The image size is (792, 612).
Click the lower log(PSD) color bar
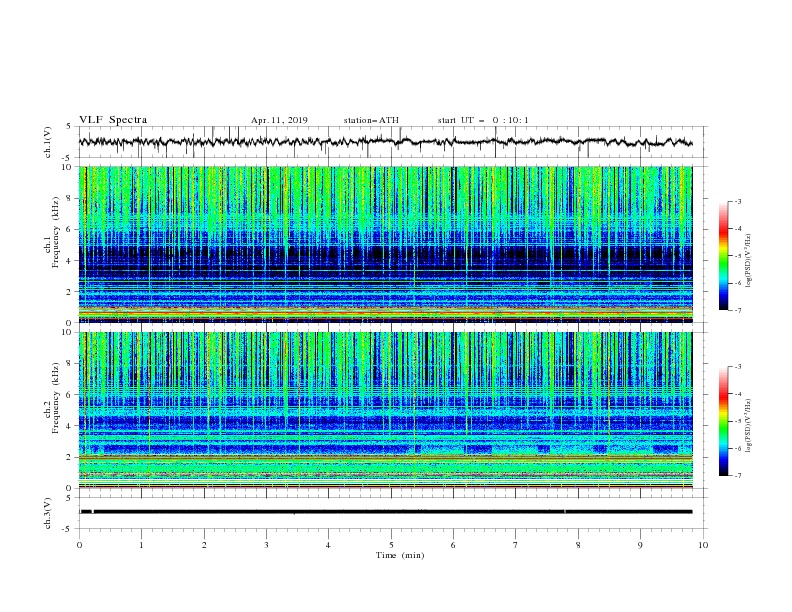pos(724,421)
